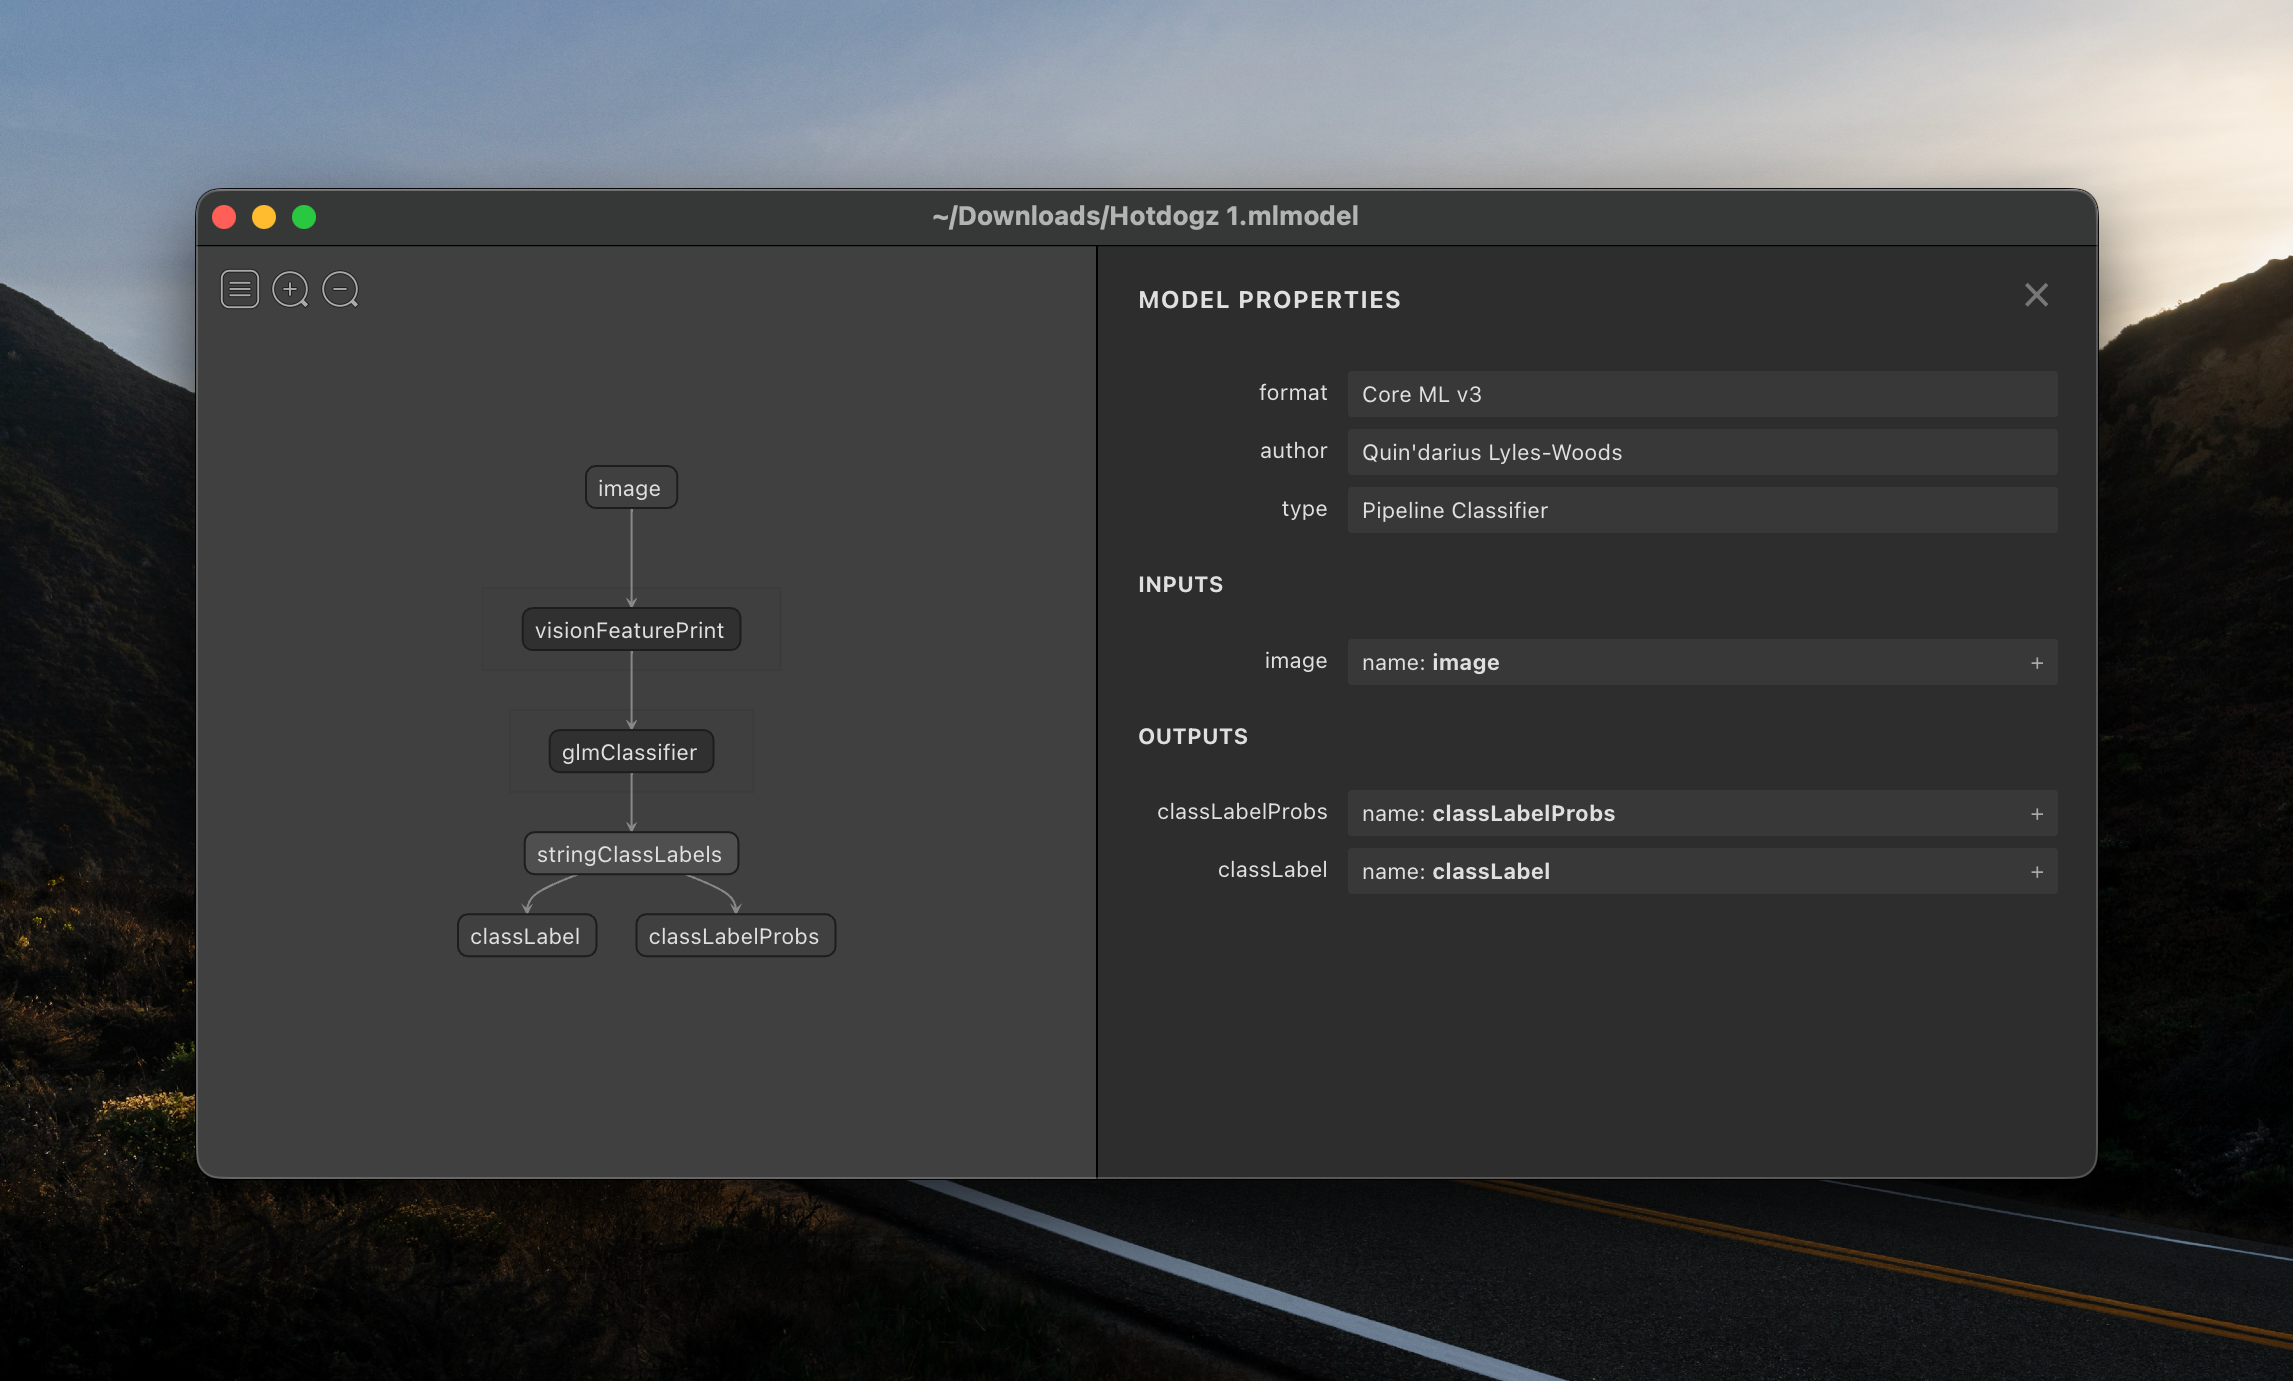Select the stringClassLabels node
The height and width of the screenshot is (1381, 2293).
[630, 854]
